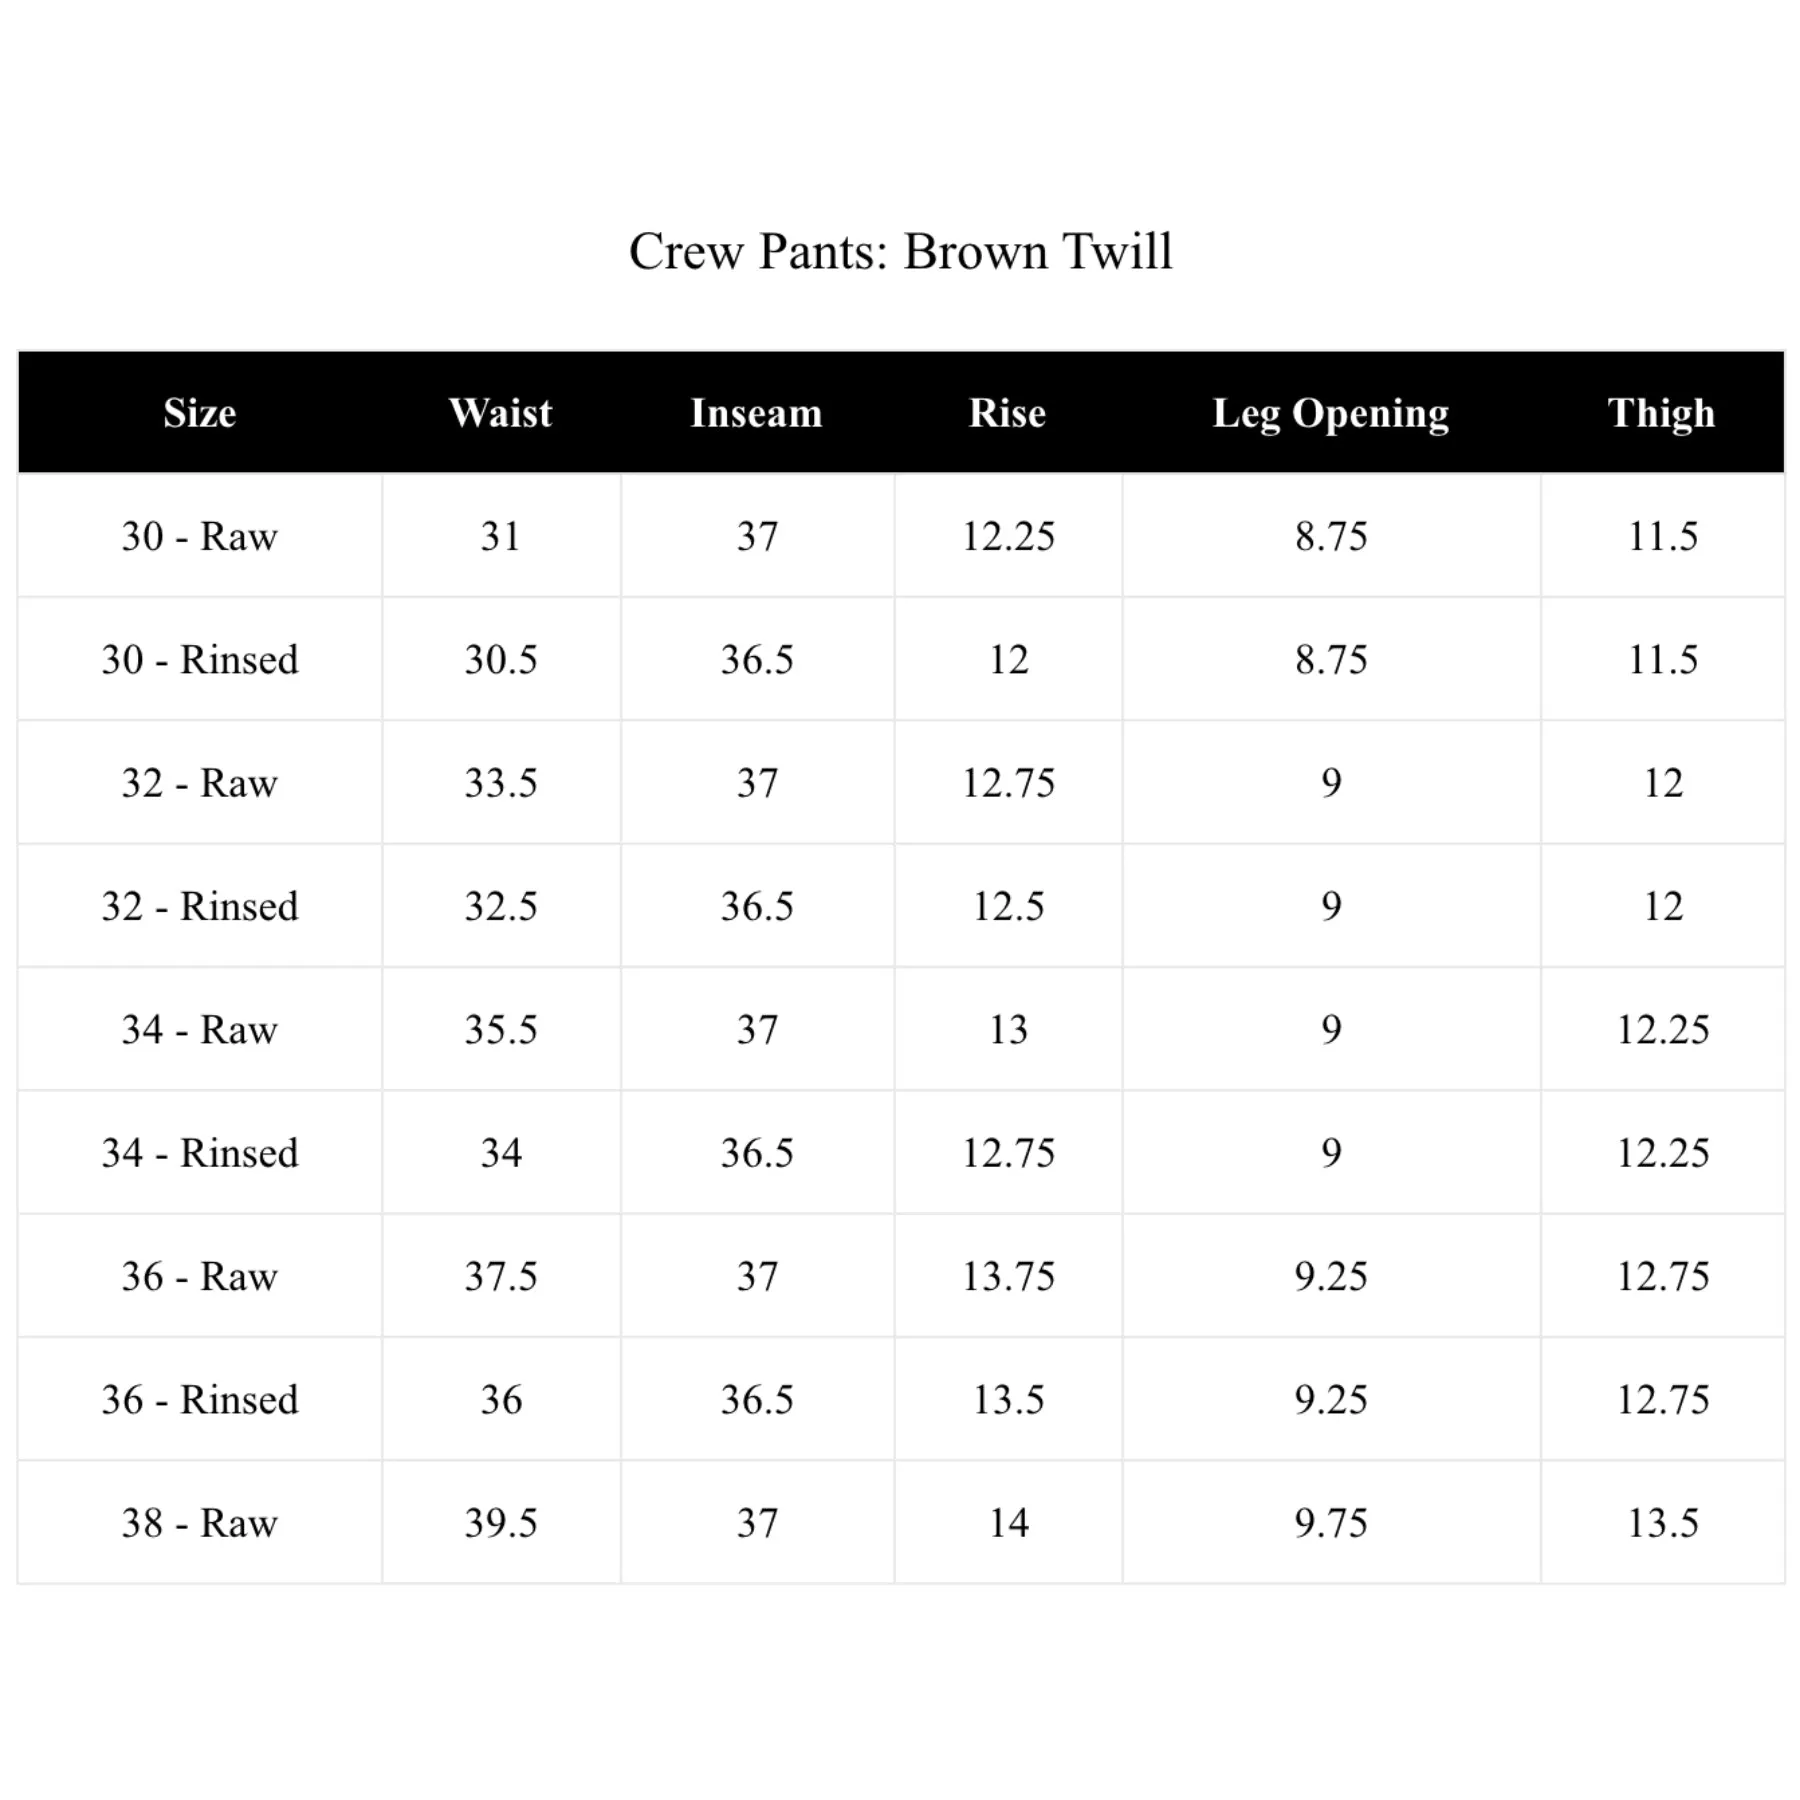Click the 13.5 thigh value

(x=1663, y=1523)
